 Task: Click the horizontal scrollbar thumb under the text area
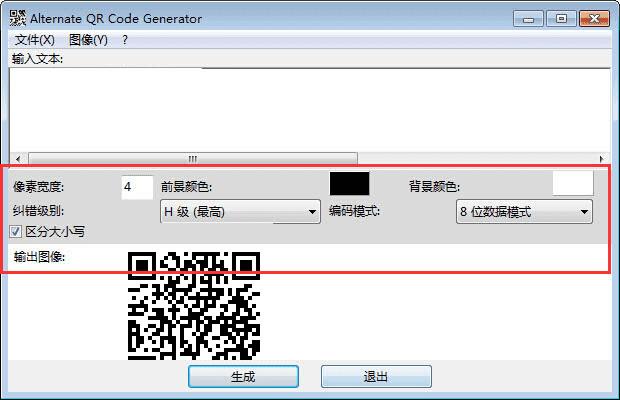(193, 159)
